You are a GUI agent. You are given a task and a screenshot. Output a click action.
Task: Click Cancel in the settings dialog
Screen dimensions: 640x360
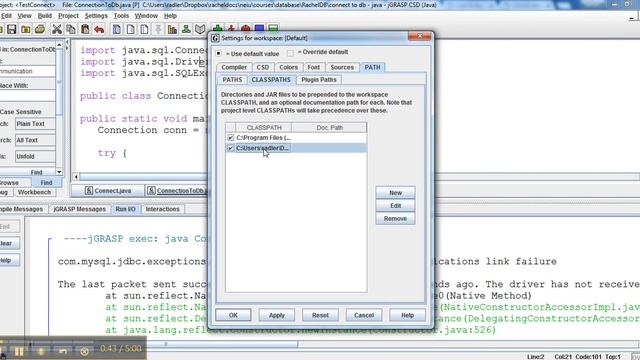point(364,316)
